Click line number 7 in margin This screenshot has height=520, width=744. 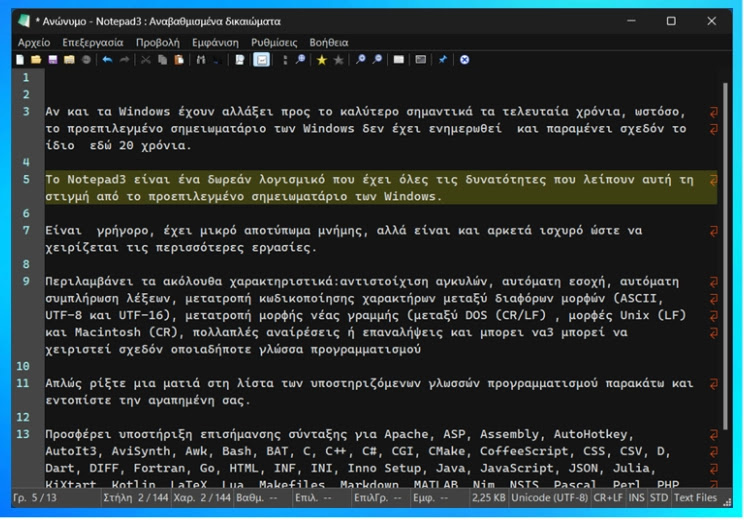26,231
